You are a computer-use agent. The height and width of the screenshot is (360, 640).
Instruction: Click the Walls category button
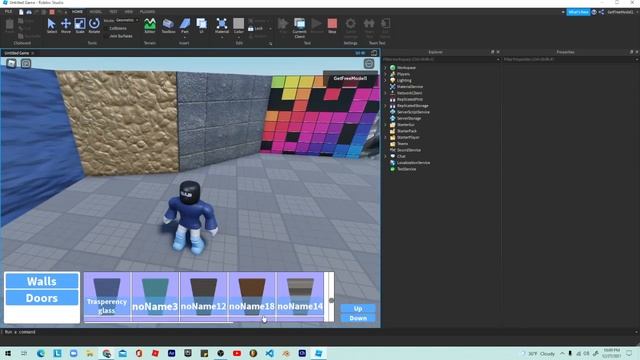pyautogui.click(x=42, y=281)
